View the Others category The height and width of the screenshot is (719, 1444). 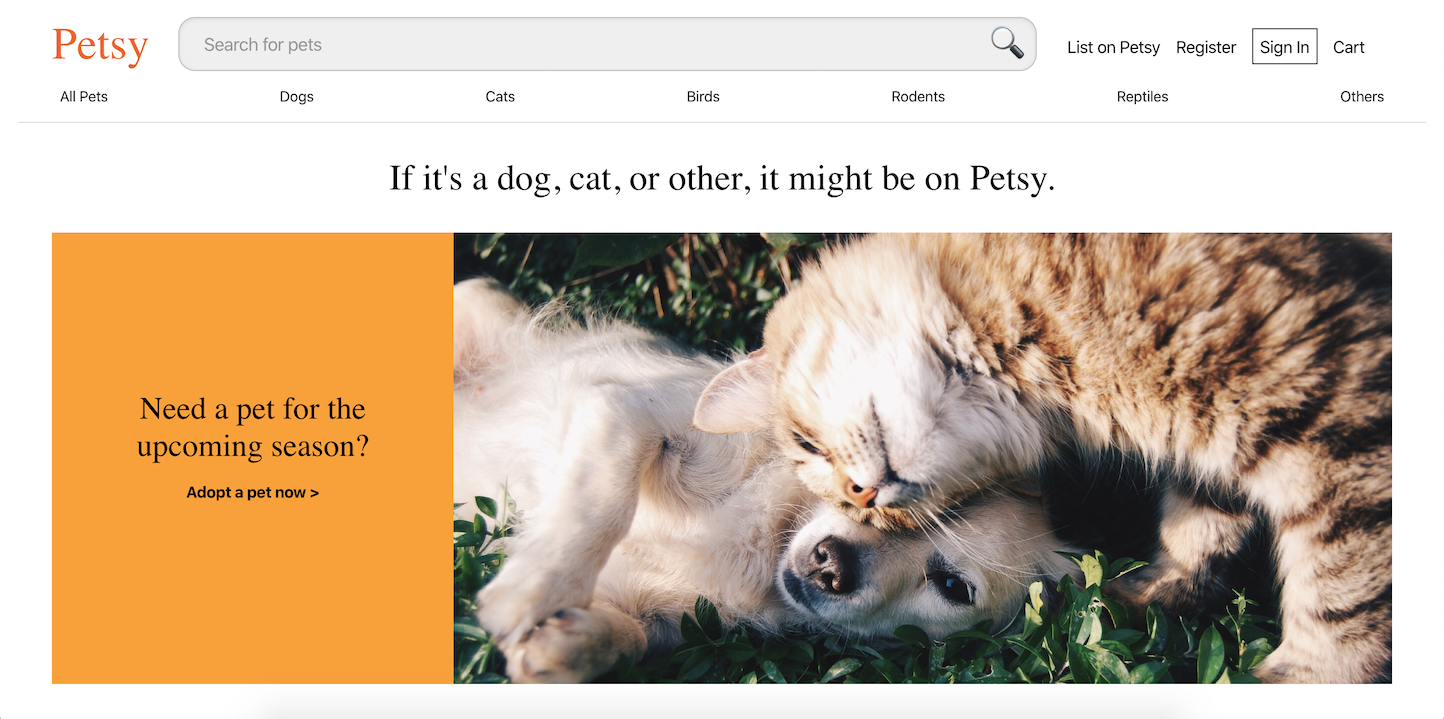pyautogui.click(x=1362, y=97)
